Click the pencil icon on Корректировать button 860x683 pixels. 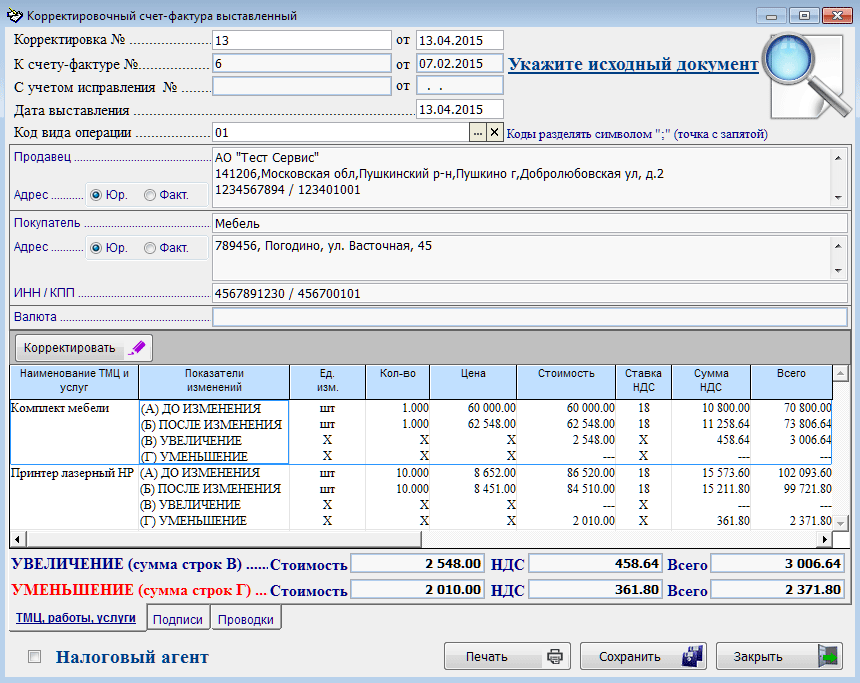(x=137, y=348)
